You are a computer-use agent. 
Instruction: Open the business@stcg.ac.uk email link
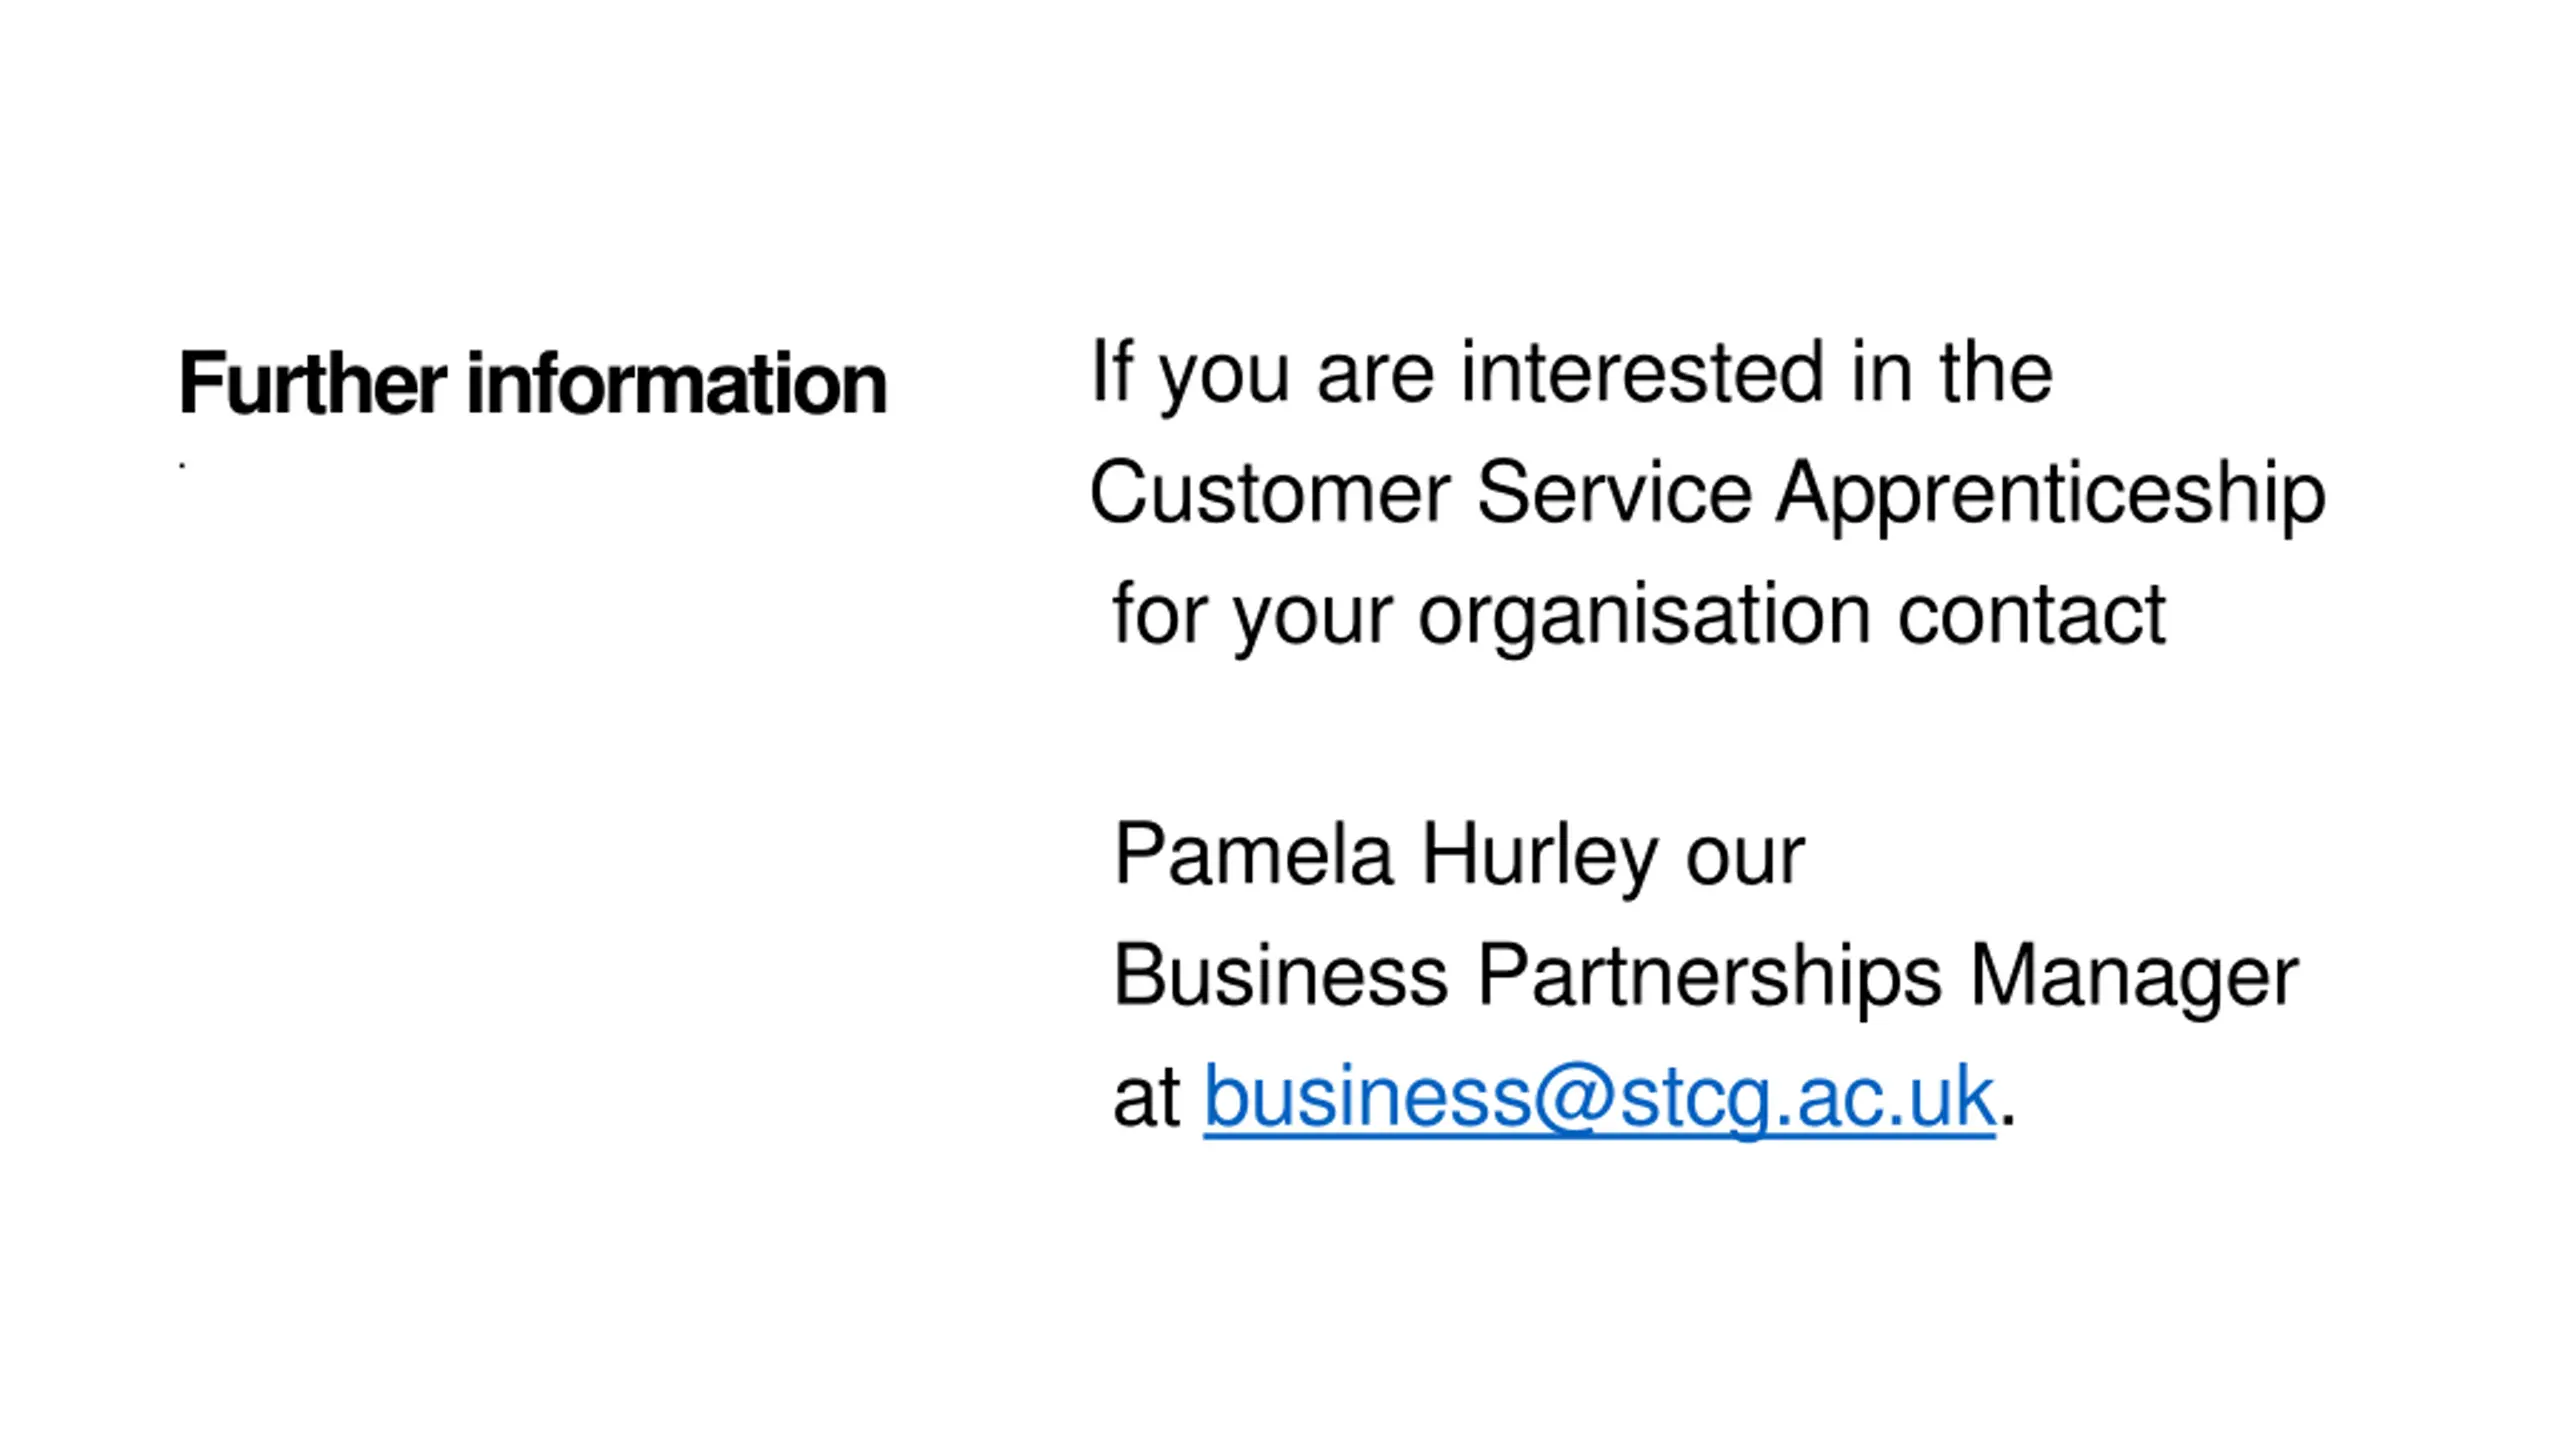(x=1598, y=1097)
